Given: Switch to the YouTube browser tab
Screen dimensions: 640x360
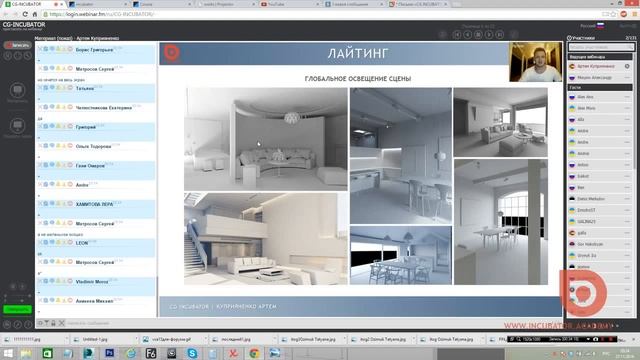Looking at the screenshot, I should (289, 4).
